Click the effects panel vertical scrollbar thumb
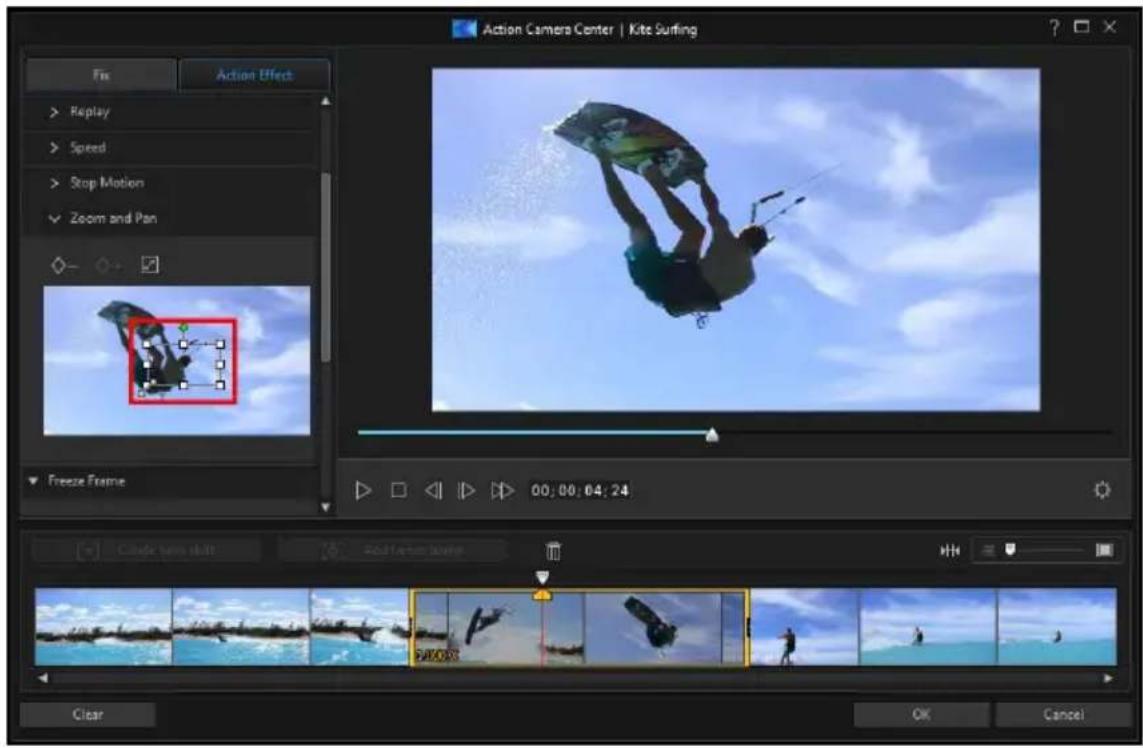 pos(326,266)
